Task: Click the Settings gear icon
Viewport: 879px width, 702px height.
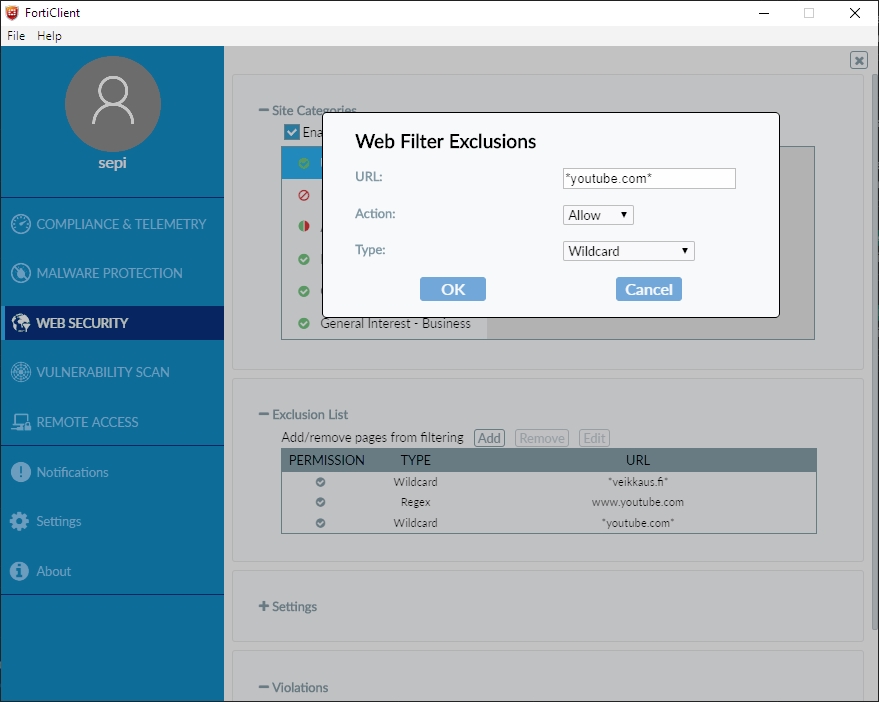Action: coord(19,521)
